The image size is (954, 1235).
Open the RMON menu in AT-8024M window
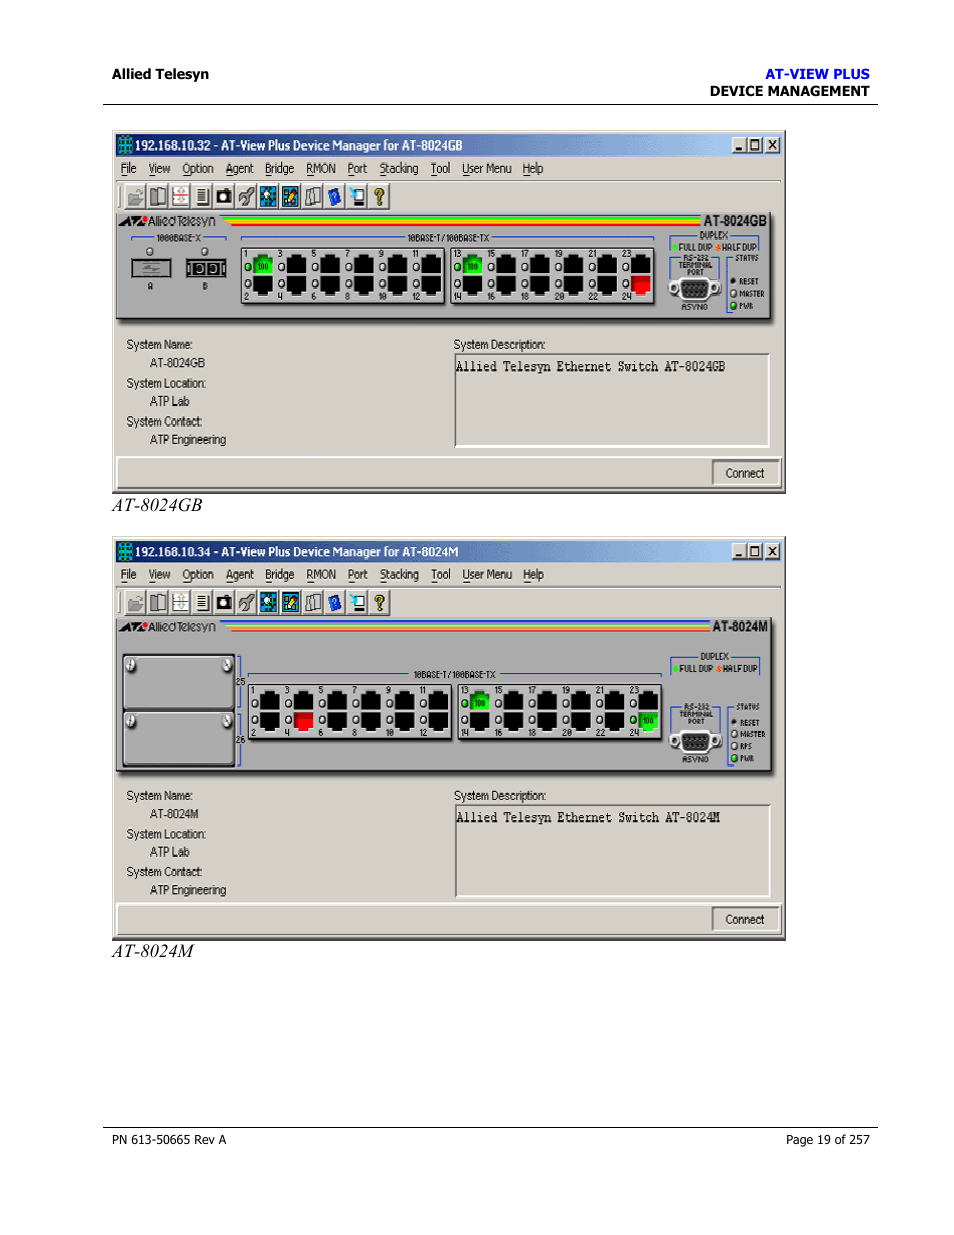(321, 575)
